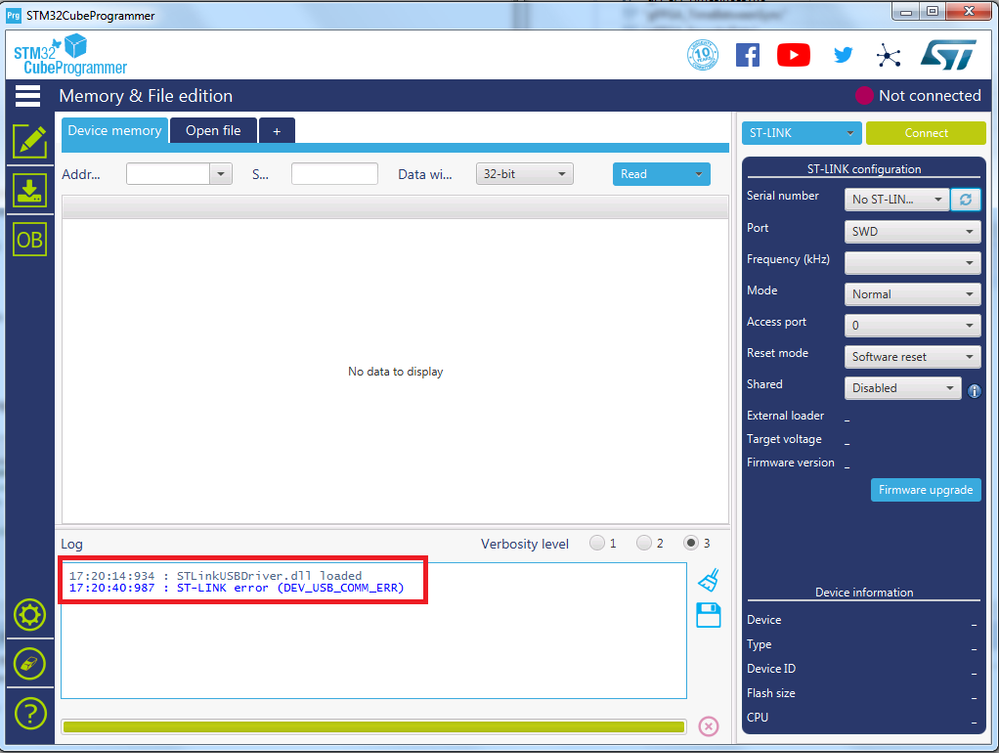Click the STLinkUSBDriver.dll loaded log line

pyautogui.click(x=215, y=576)
